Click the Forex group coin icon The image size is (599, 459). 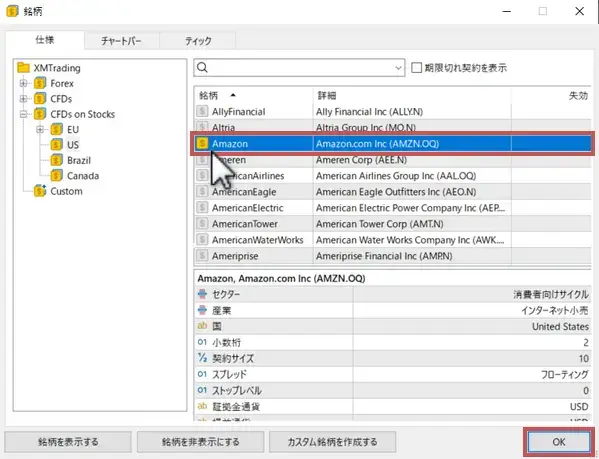coord(40,83)
